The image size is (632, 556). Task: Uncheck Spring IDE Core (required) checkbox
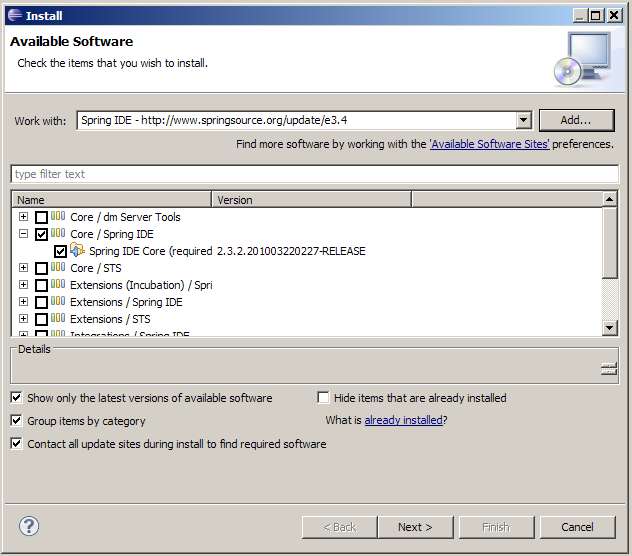(x=60, y=251)
